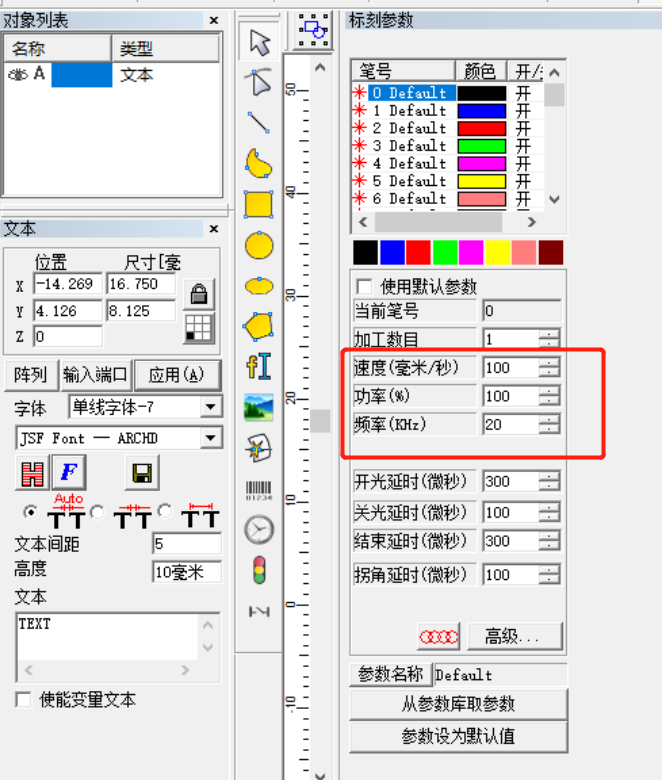Viewport: 662px width, 780px height.
Task: Click the 文本间距 input field
Action: [x=187, y=543]
